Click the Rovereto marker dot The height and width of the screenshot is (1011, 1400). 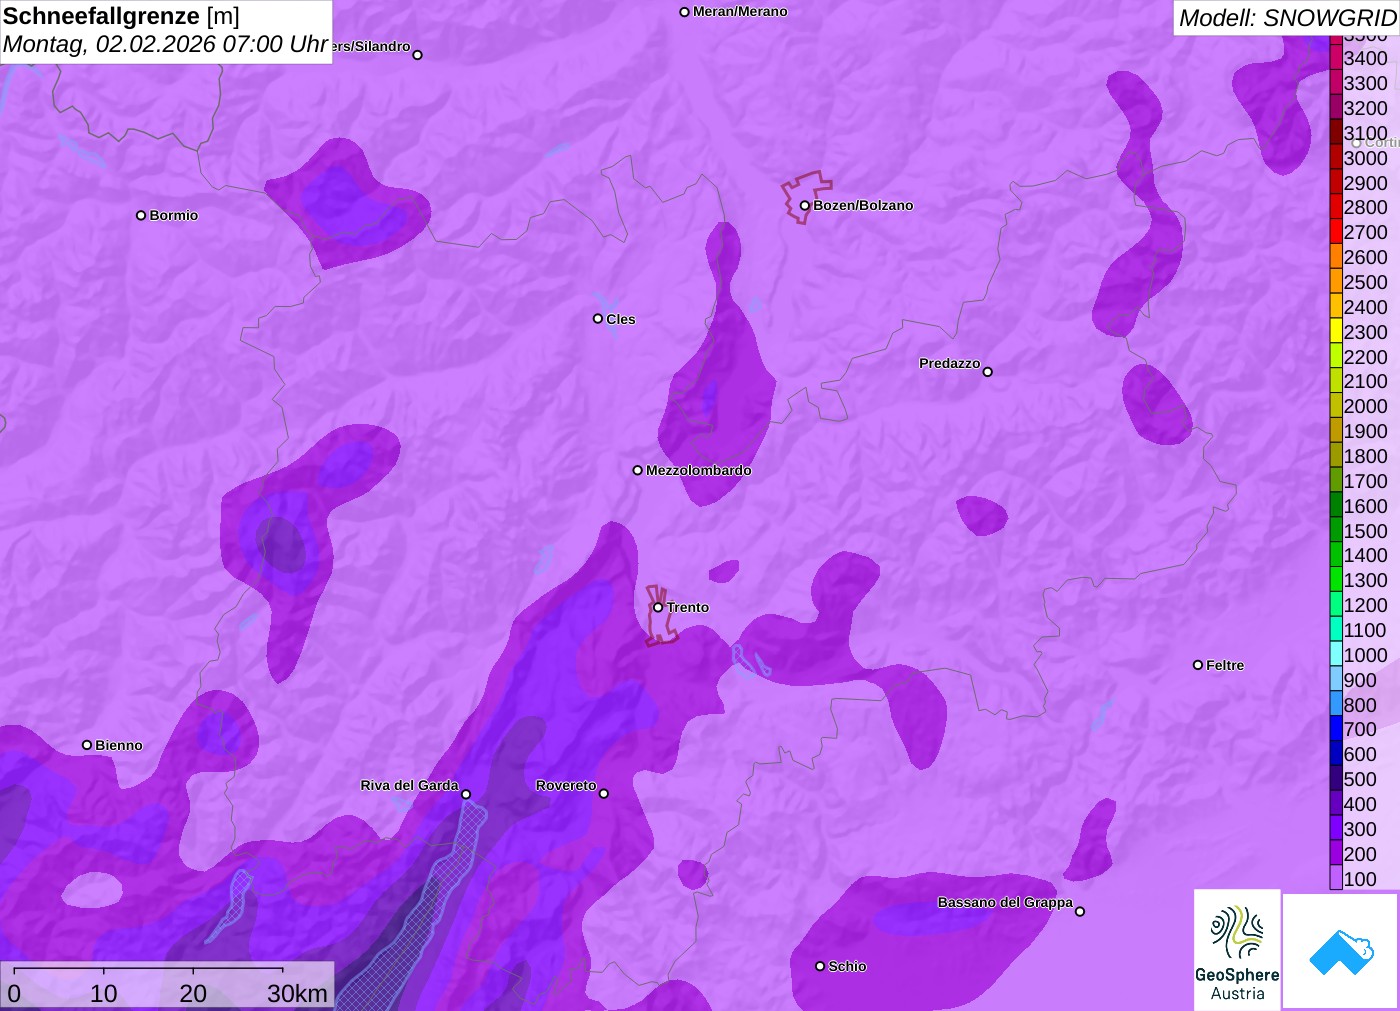tap(604, 794)
